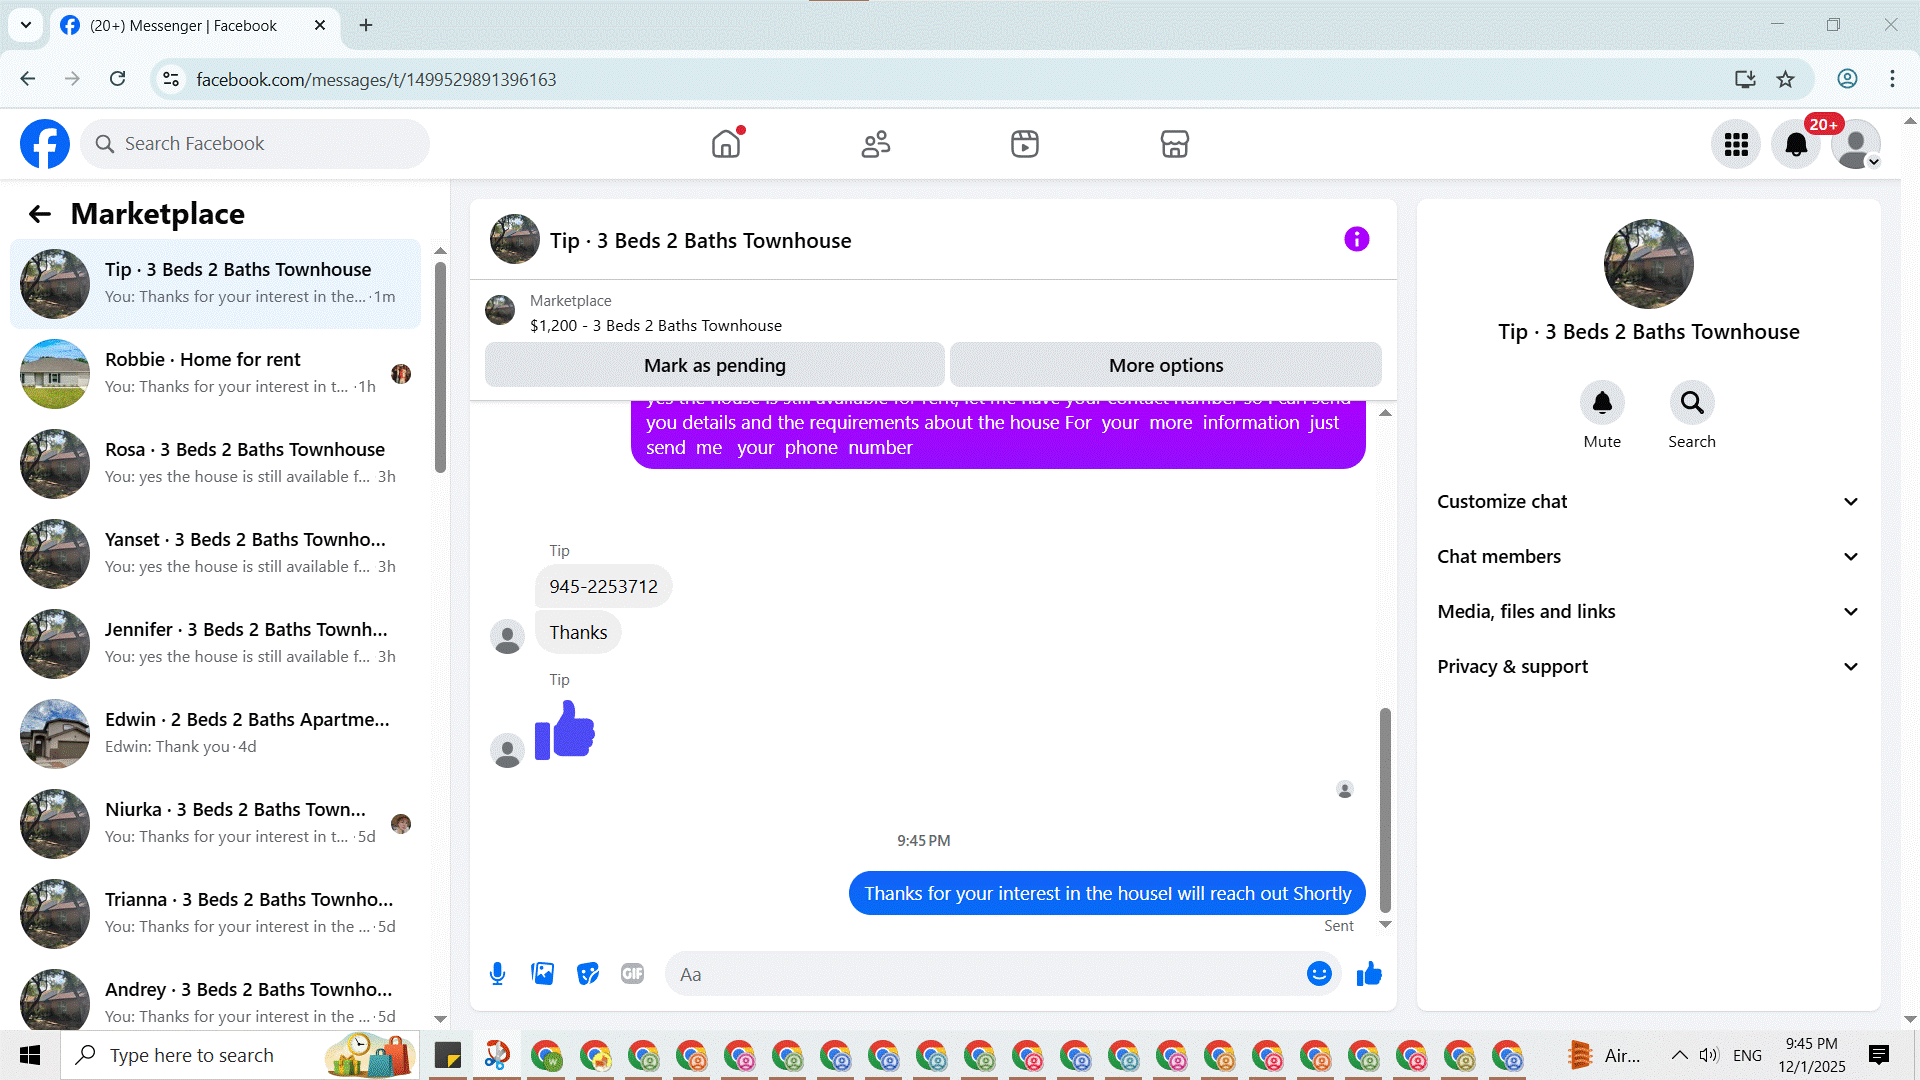Click the address bar URL

pos(376,79)
